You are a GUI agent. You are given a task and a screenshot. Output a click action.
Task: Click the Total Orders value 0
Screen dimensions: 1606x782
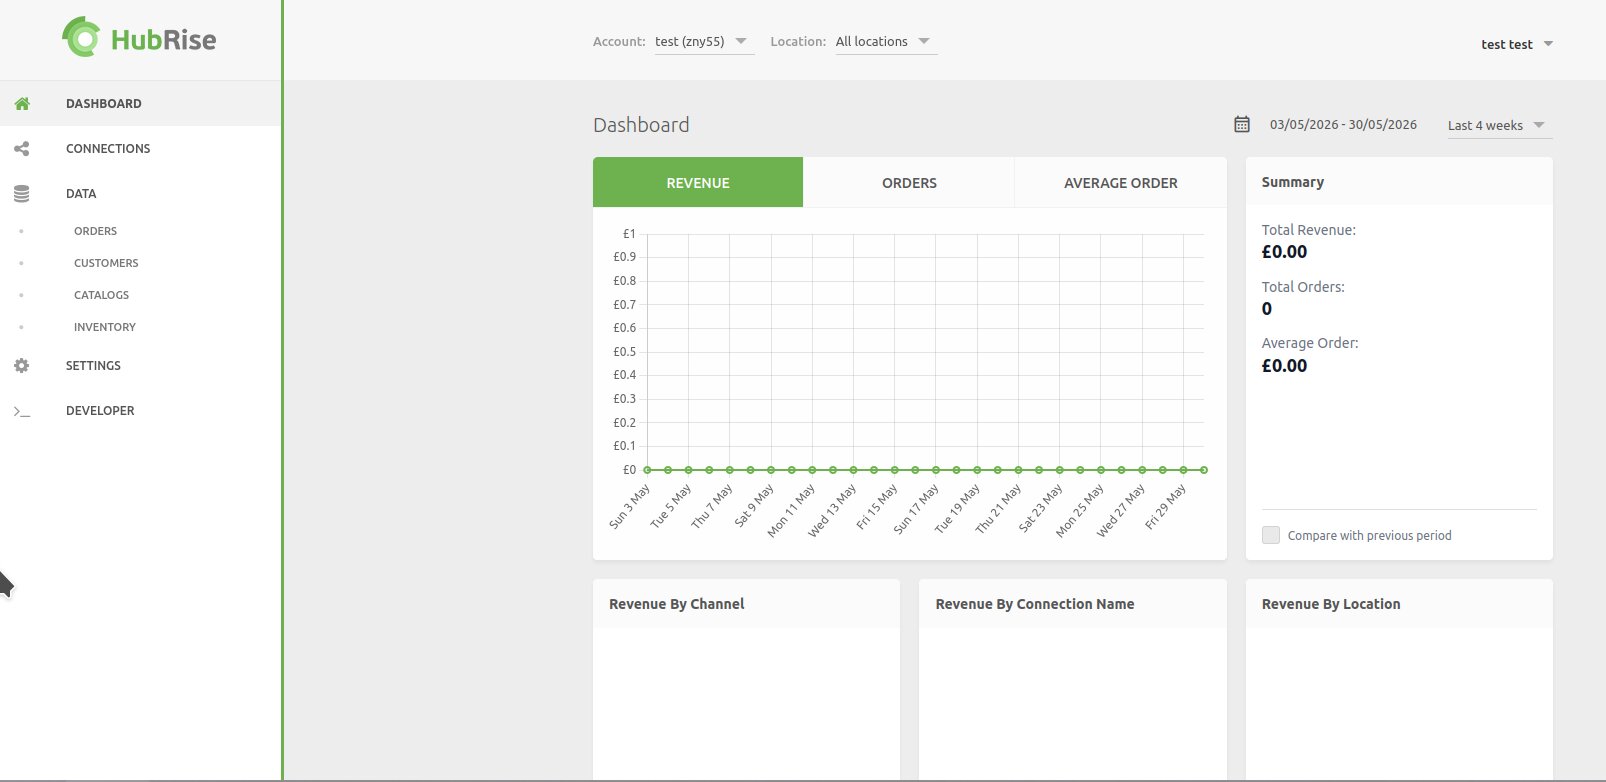coord(1267,309)
